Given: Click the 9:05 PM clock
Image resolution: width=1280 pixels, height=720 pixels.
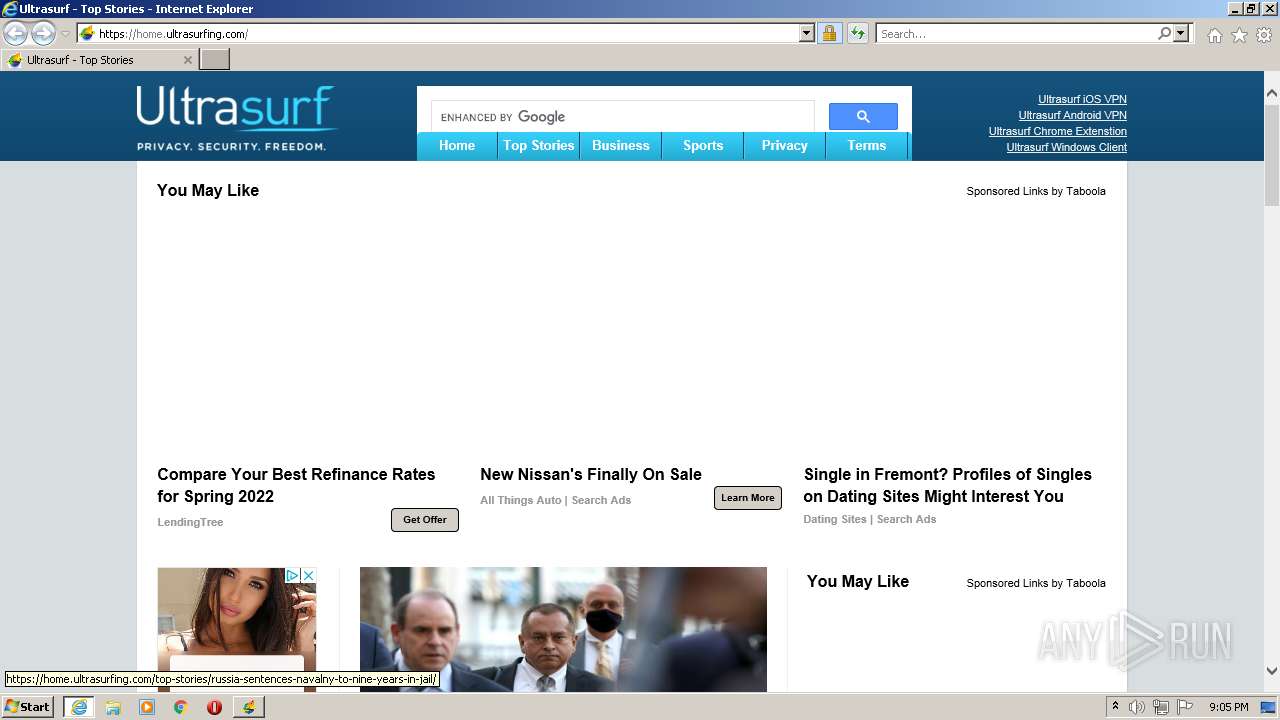Looking at the screenshot, I should (x=1228, y=707).
